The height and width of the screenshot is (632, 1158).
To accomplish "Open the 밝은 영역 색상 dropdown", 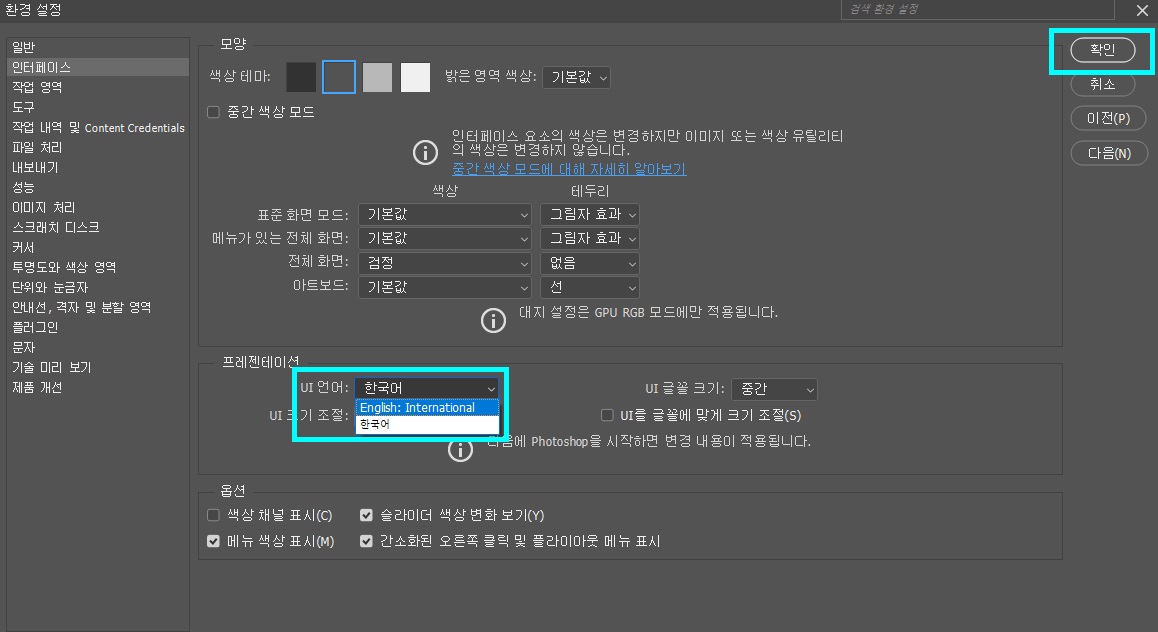I will [576, 76].
